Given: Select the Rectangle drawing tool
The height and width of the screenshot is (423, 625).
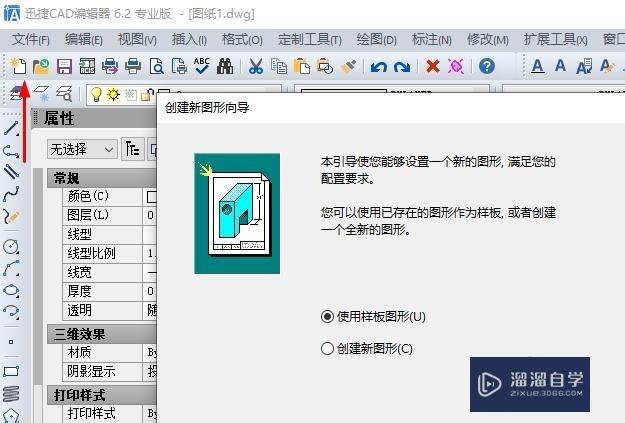Looking at the screenshot, I should [x=11, y=372].
